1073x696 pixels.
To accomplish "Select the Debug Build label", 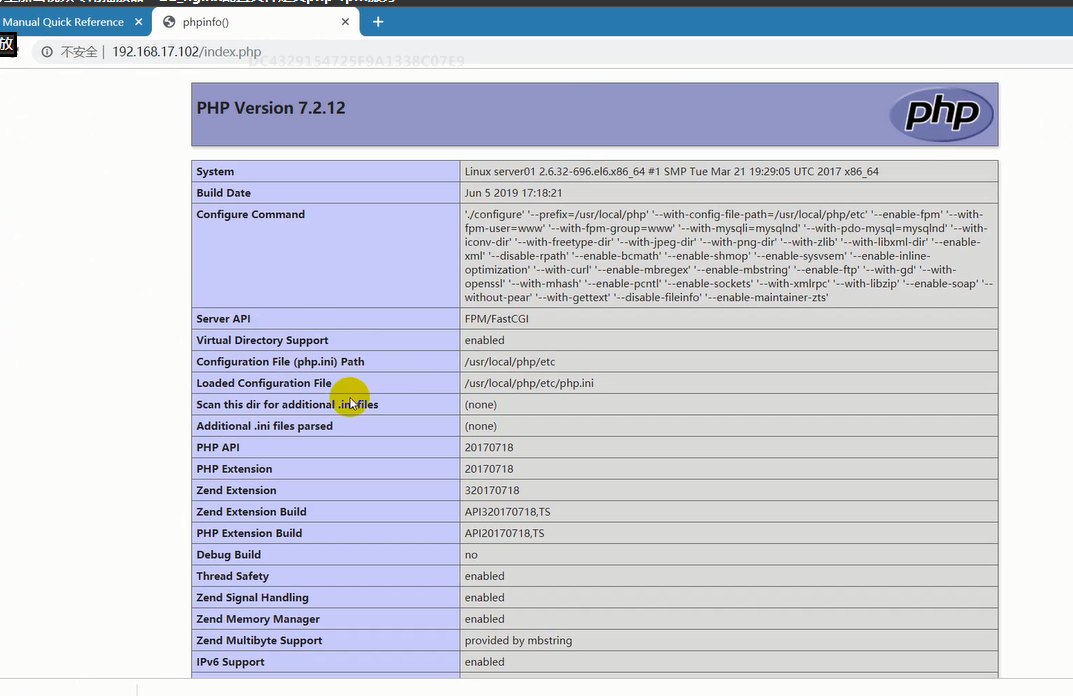I will tap(229, 555).
